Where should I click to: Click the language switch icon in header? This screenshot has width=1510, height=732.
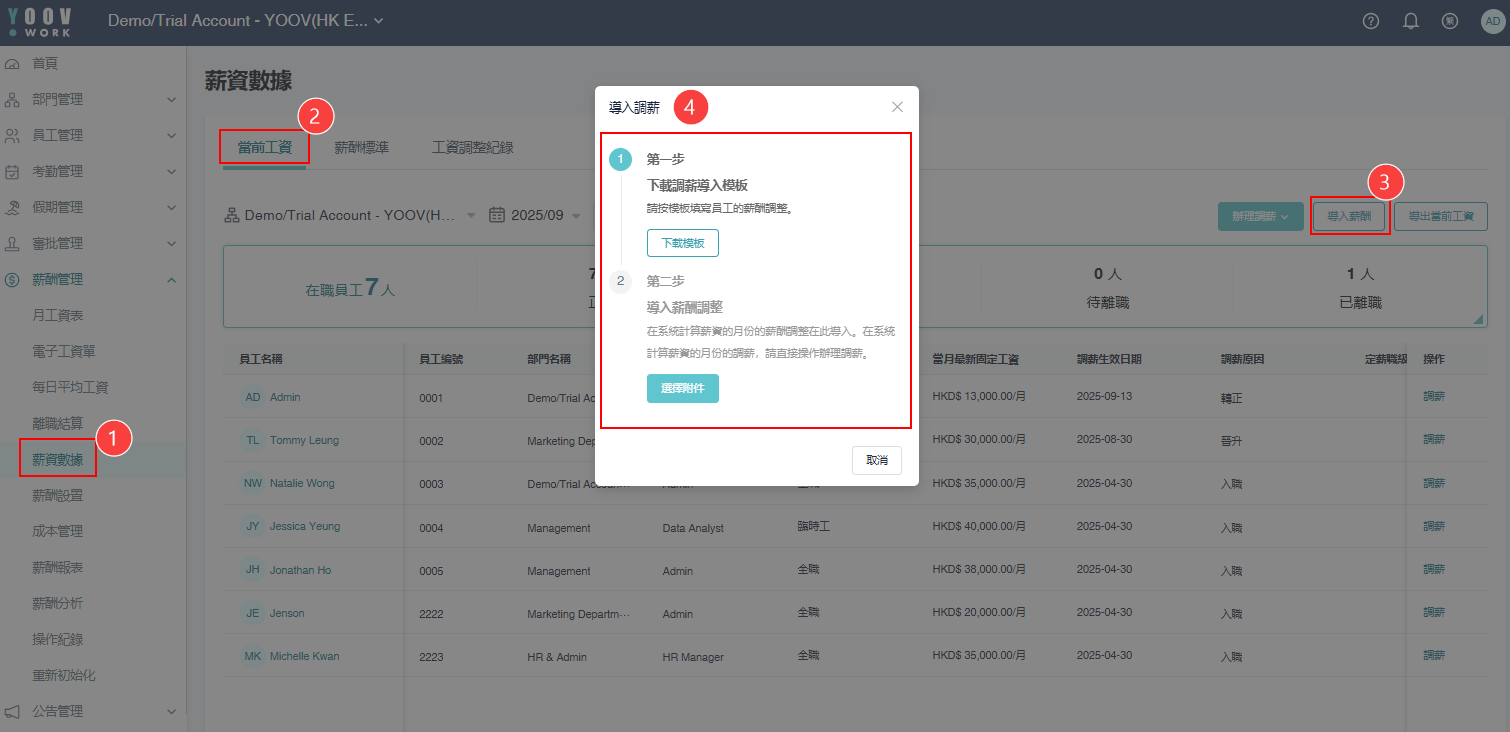click(x=1450, y=21)
